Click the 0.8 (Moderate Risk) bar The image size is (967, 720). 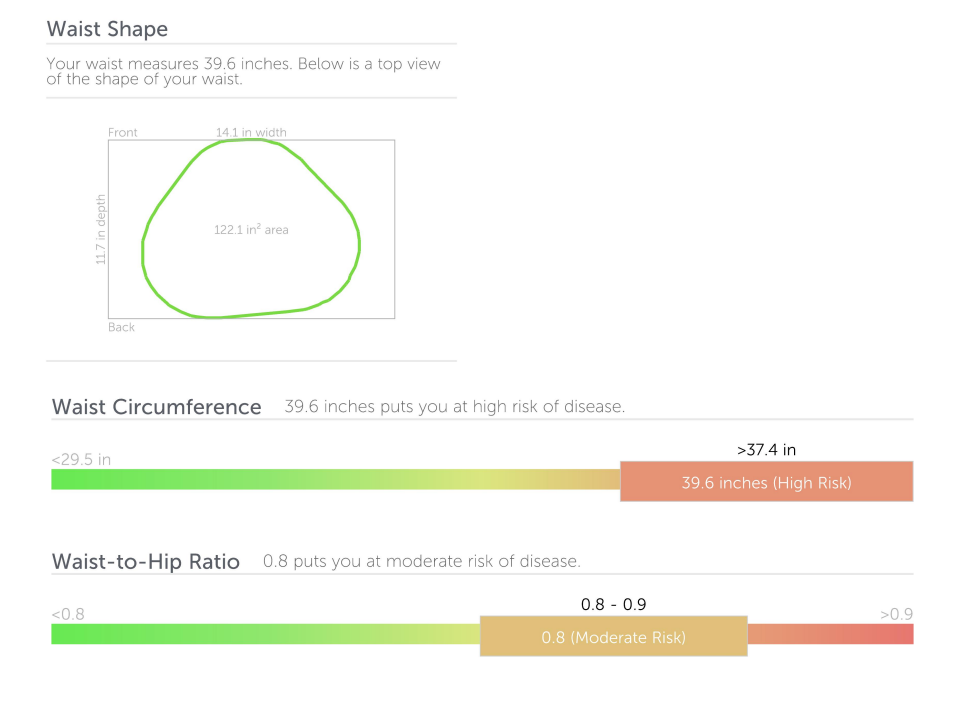pos(614,636)
